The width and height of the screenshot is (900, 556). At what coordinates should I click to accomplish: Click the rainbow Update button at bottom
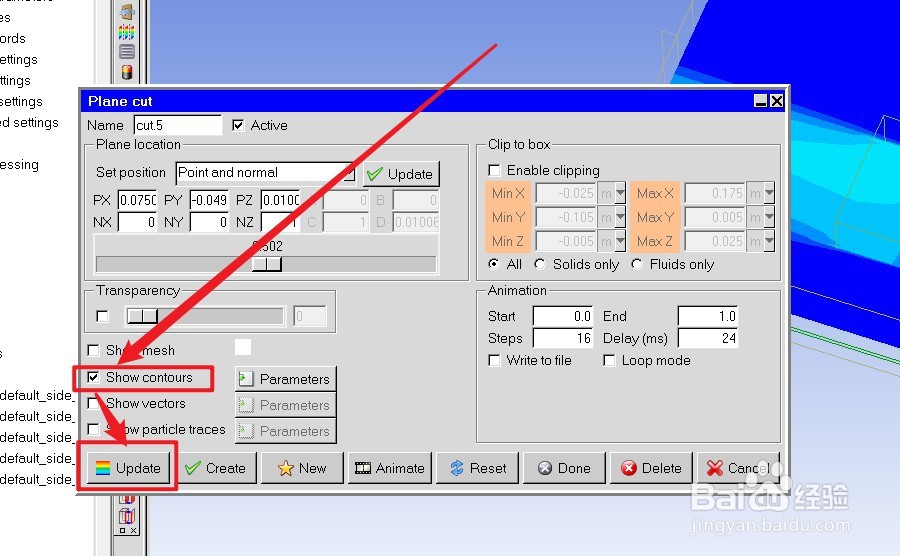129,468
